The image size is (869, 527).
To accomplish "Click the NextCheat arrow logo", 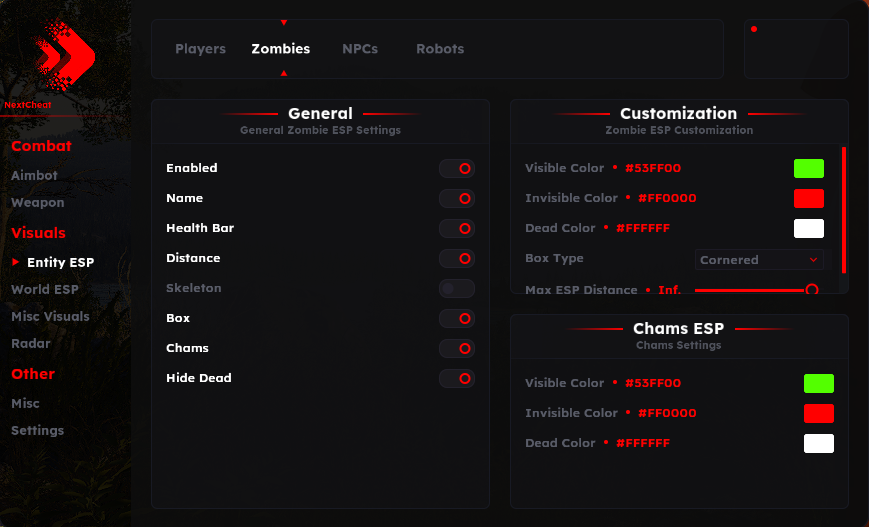I will pyautogui.click(x=64, y=55).
